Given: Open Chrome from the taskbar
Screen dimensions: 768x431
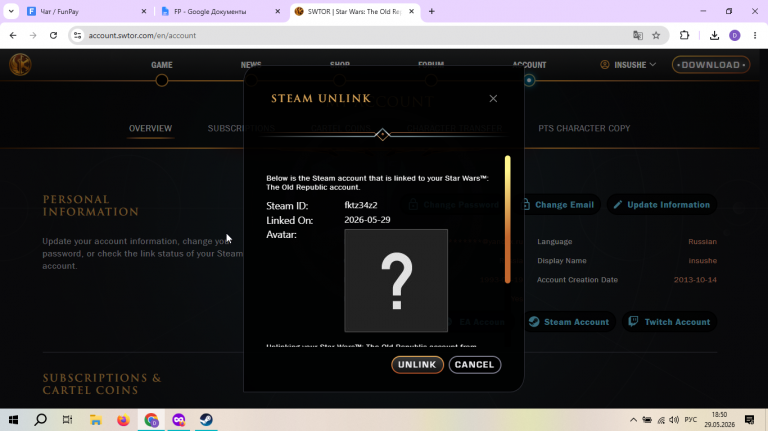Looking at the screenshot, I should point(151,420).
